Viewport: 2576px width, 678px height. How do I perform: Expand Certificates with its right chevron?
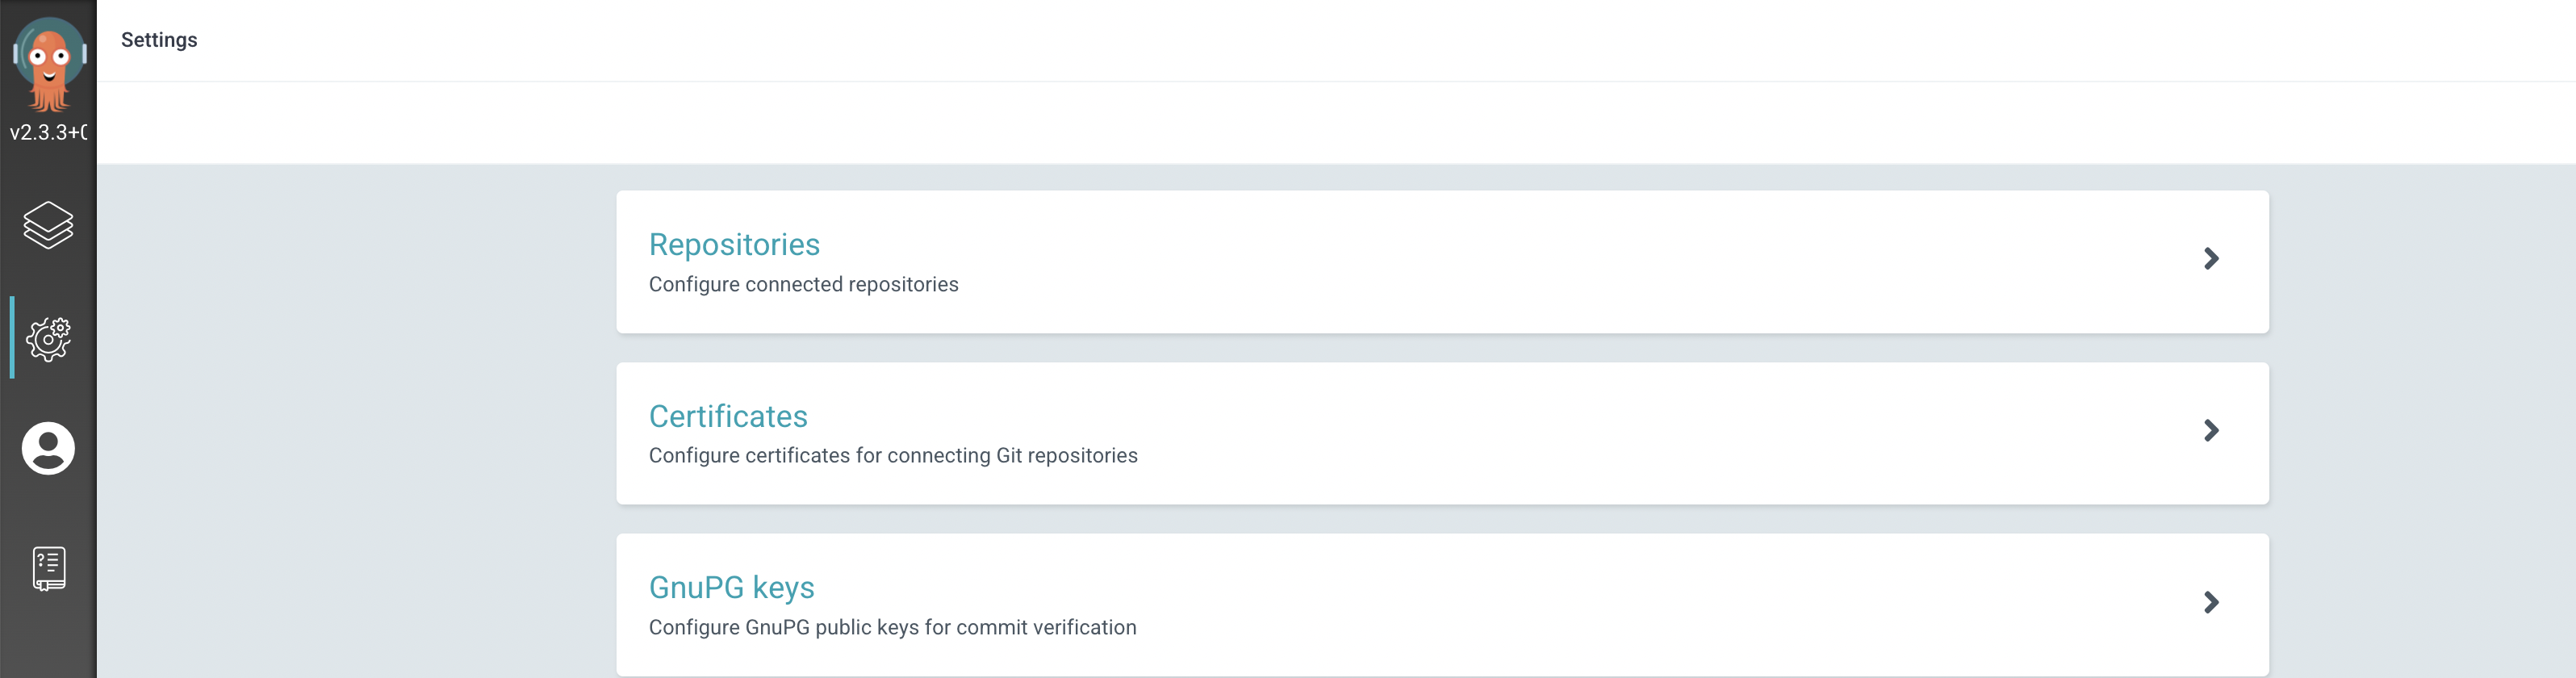[2211, 431]
